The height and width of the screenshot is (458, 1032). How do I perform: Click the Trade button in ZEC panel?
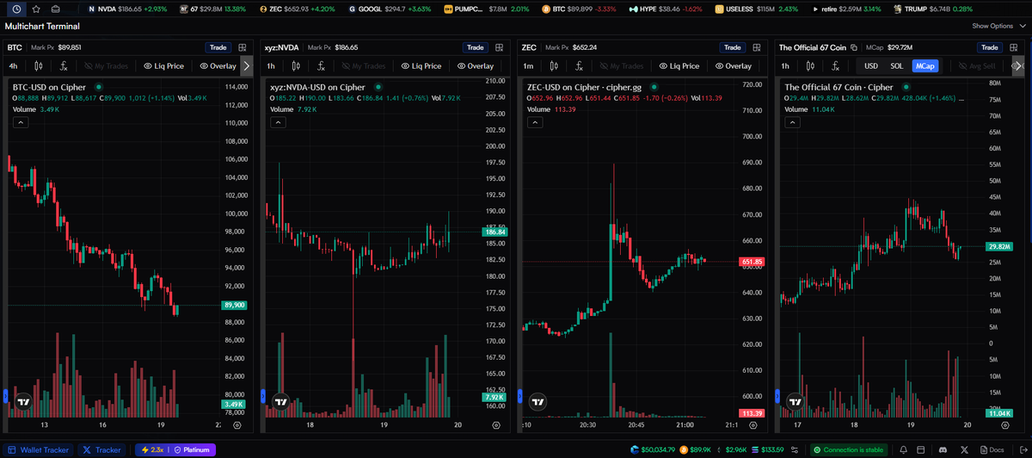point(732,47)
